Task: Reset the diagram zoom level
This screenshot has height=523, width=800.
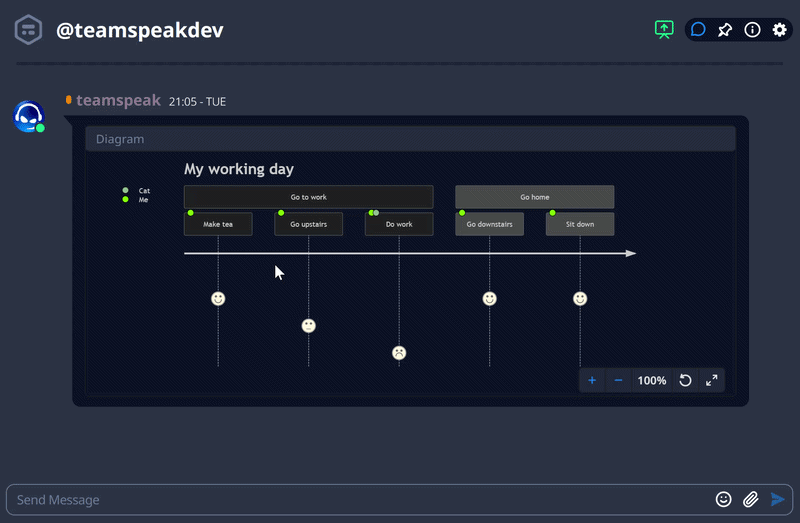Action: 685,380
